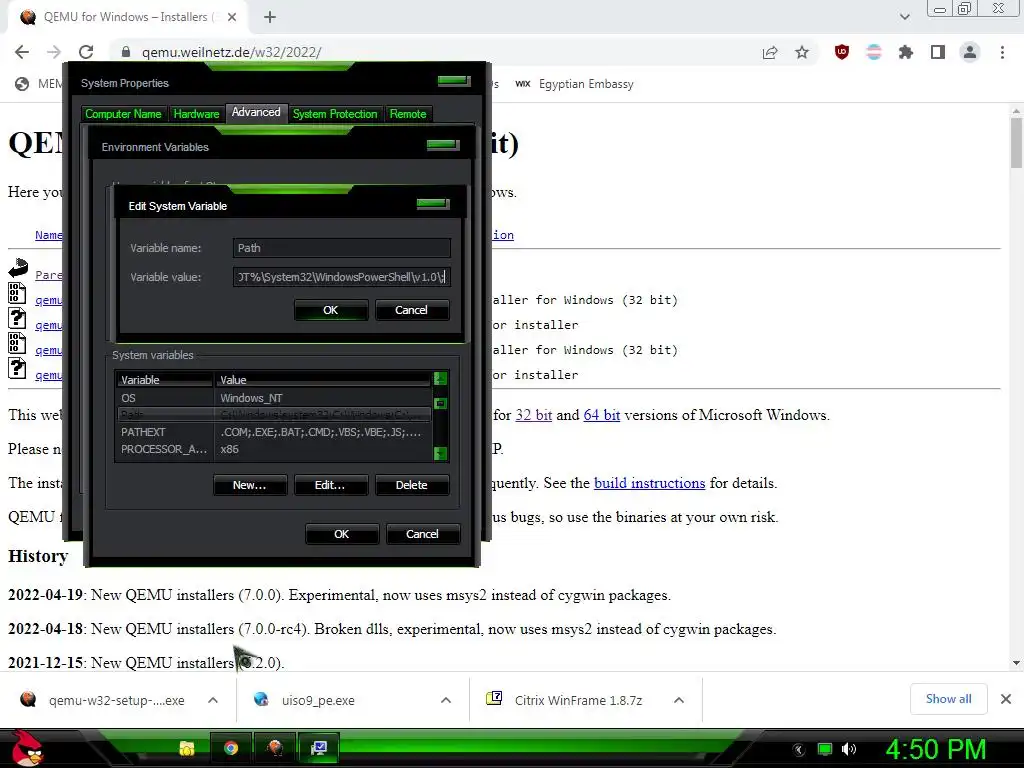
Task: Cancel the Environment Variables dialog
Action: (x=423, y=534)
